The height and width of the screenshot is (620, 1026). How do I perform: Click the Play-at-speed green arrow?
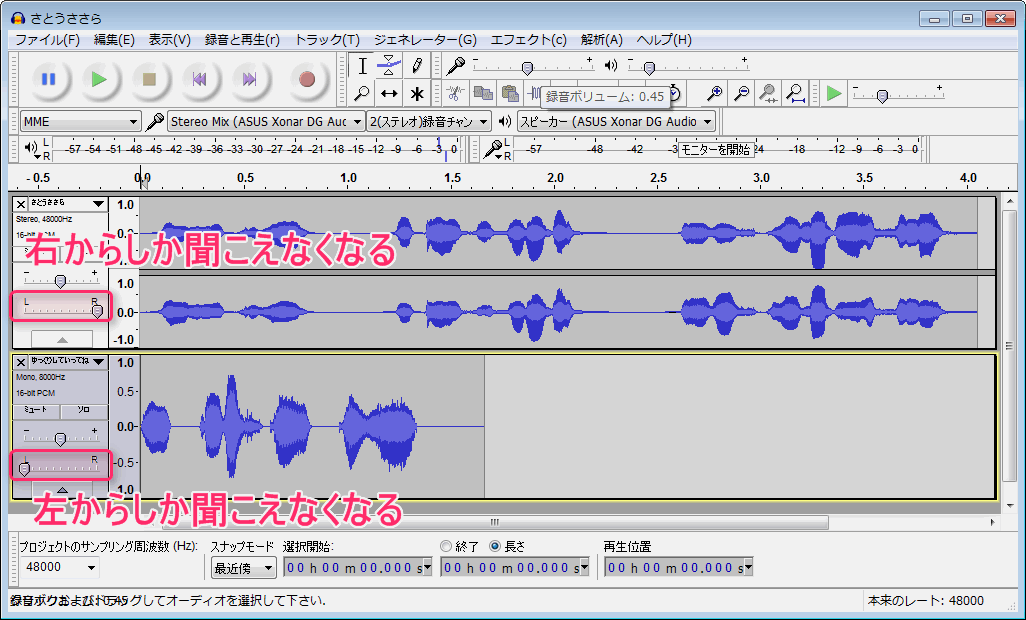[834, 94]
